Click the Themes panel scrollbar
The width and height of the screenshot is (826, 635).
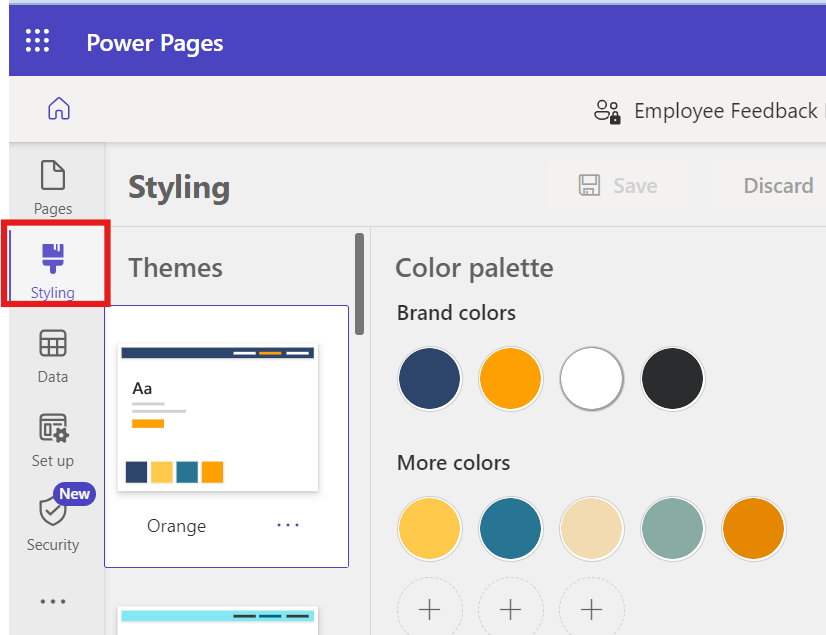[360, 284]
